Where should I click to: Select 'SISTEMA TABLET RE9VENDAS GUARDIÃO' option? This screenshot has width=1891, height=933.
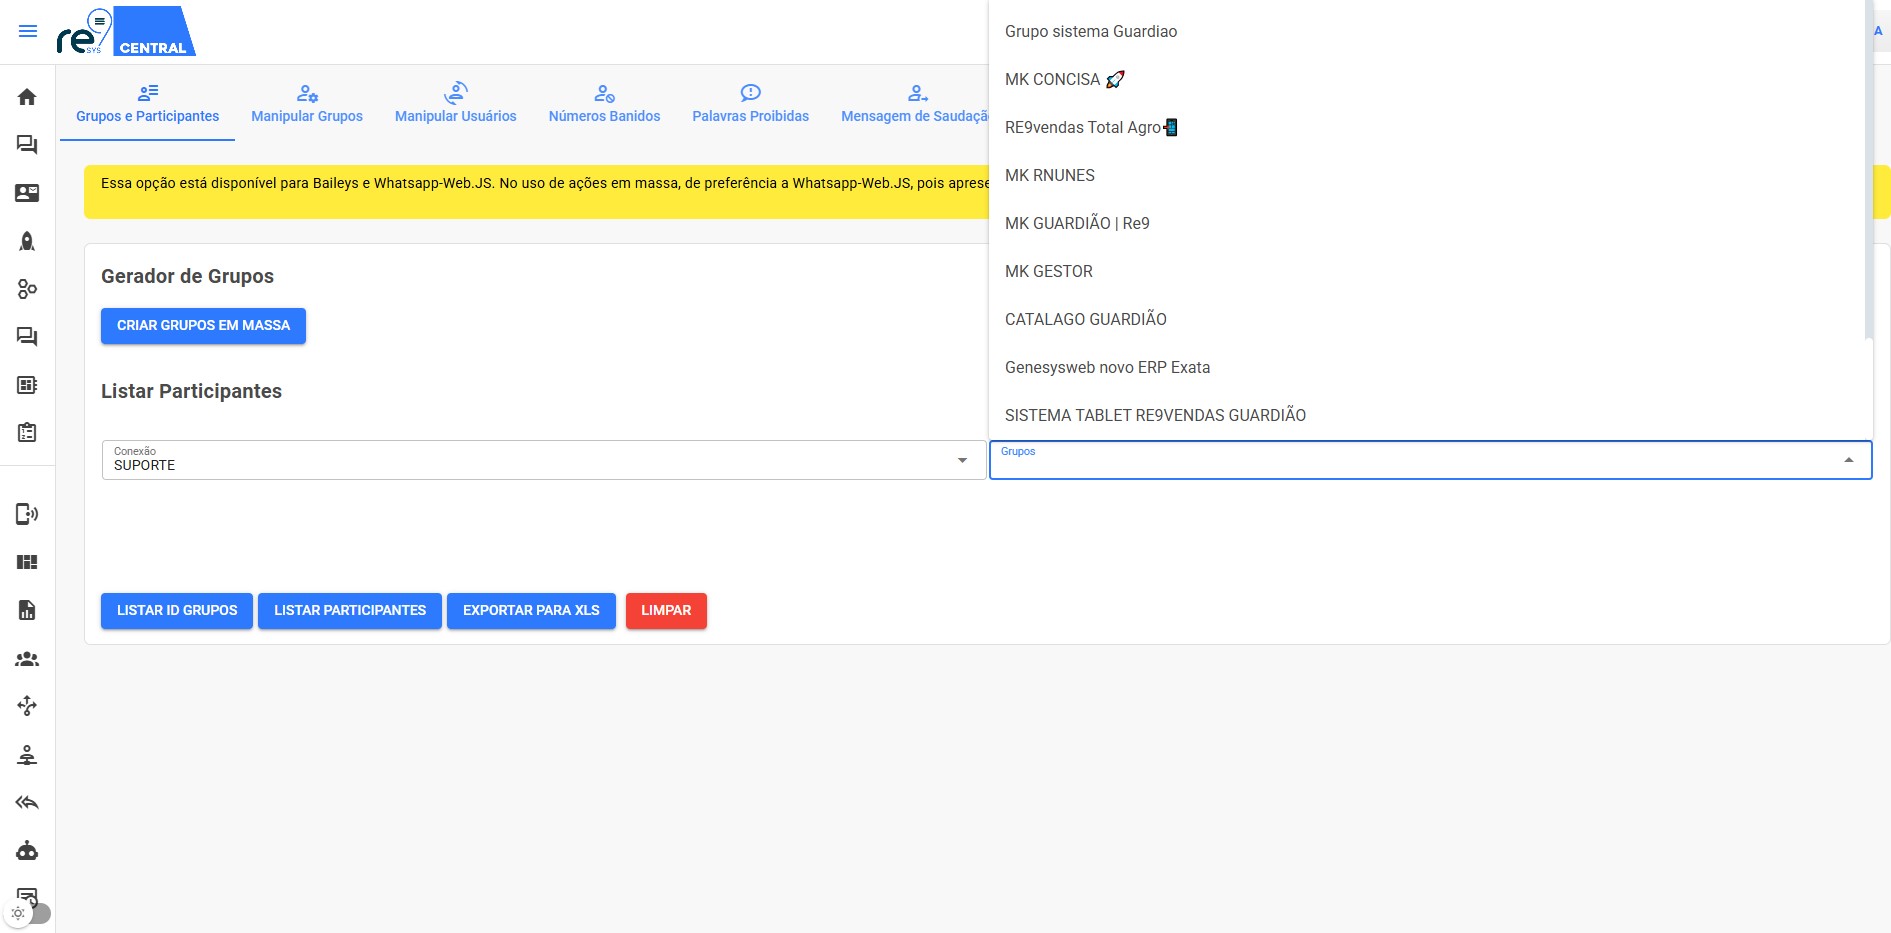pos(1427,416)
